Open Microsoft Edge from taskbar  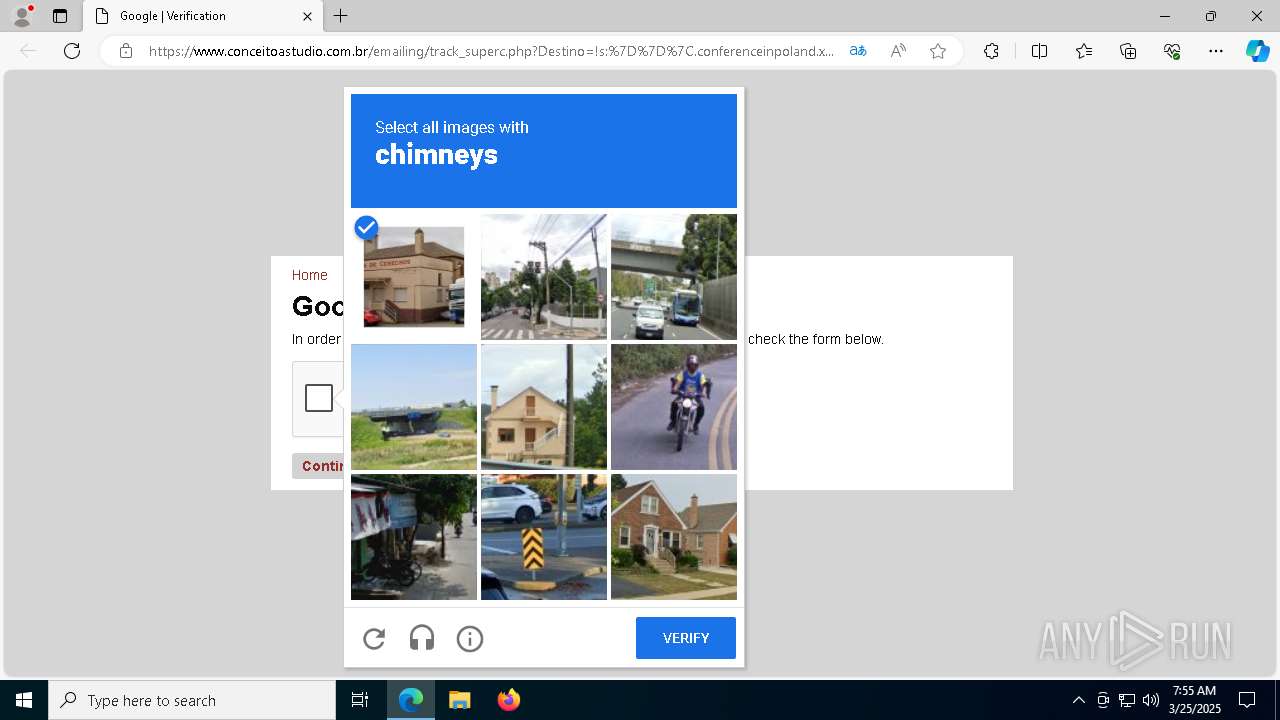click(x=411, y=700)
